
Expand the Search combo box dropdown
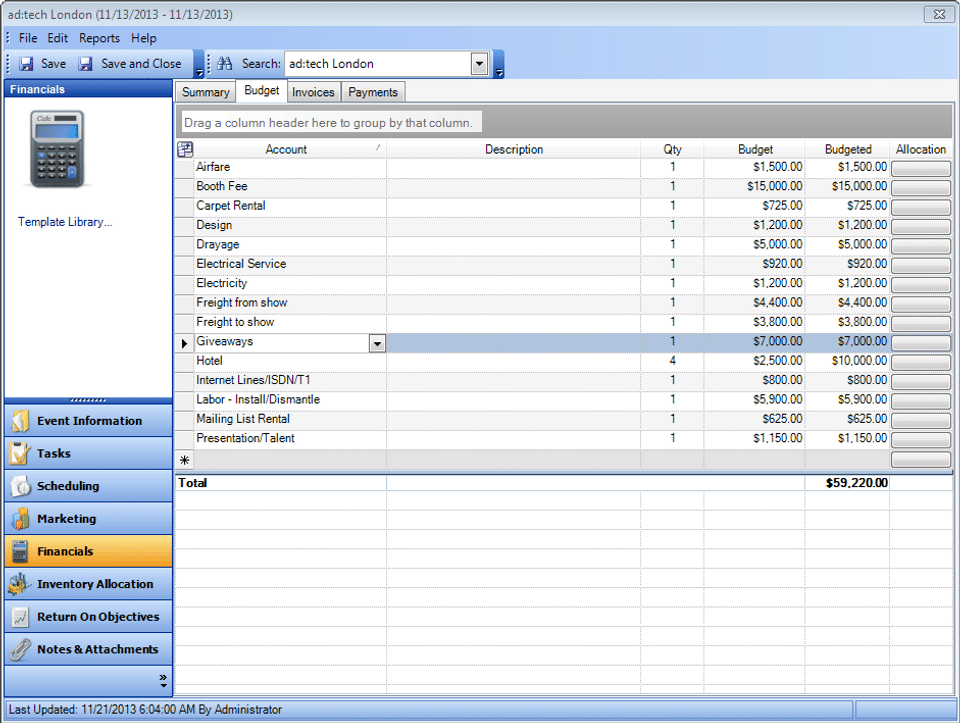click(479, 64)
